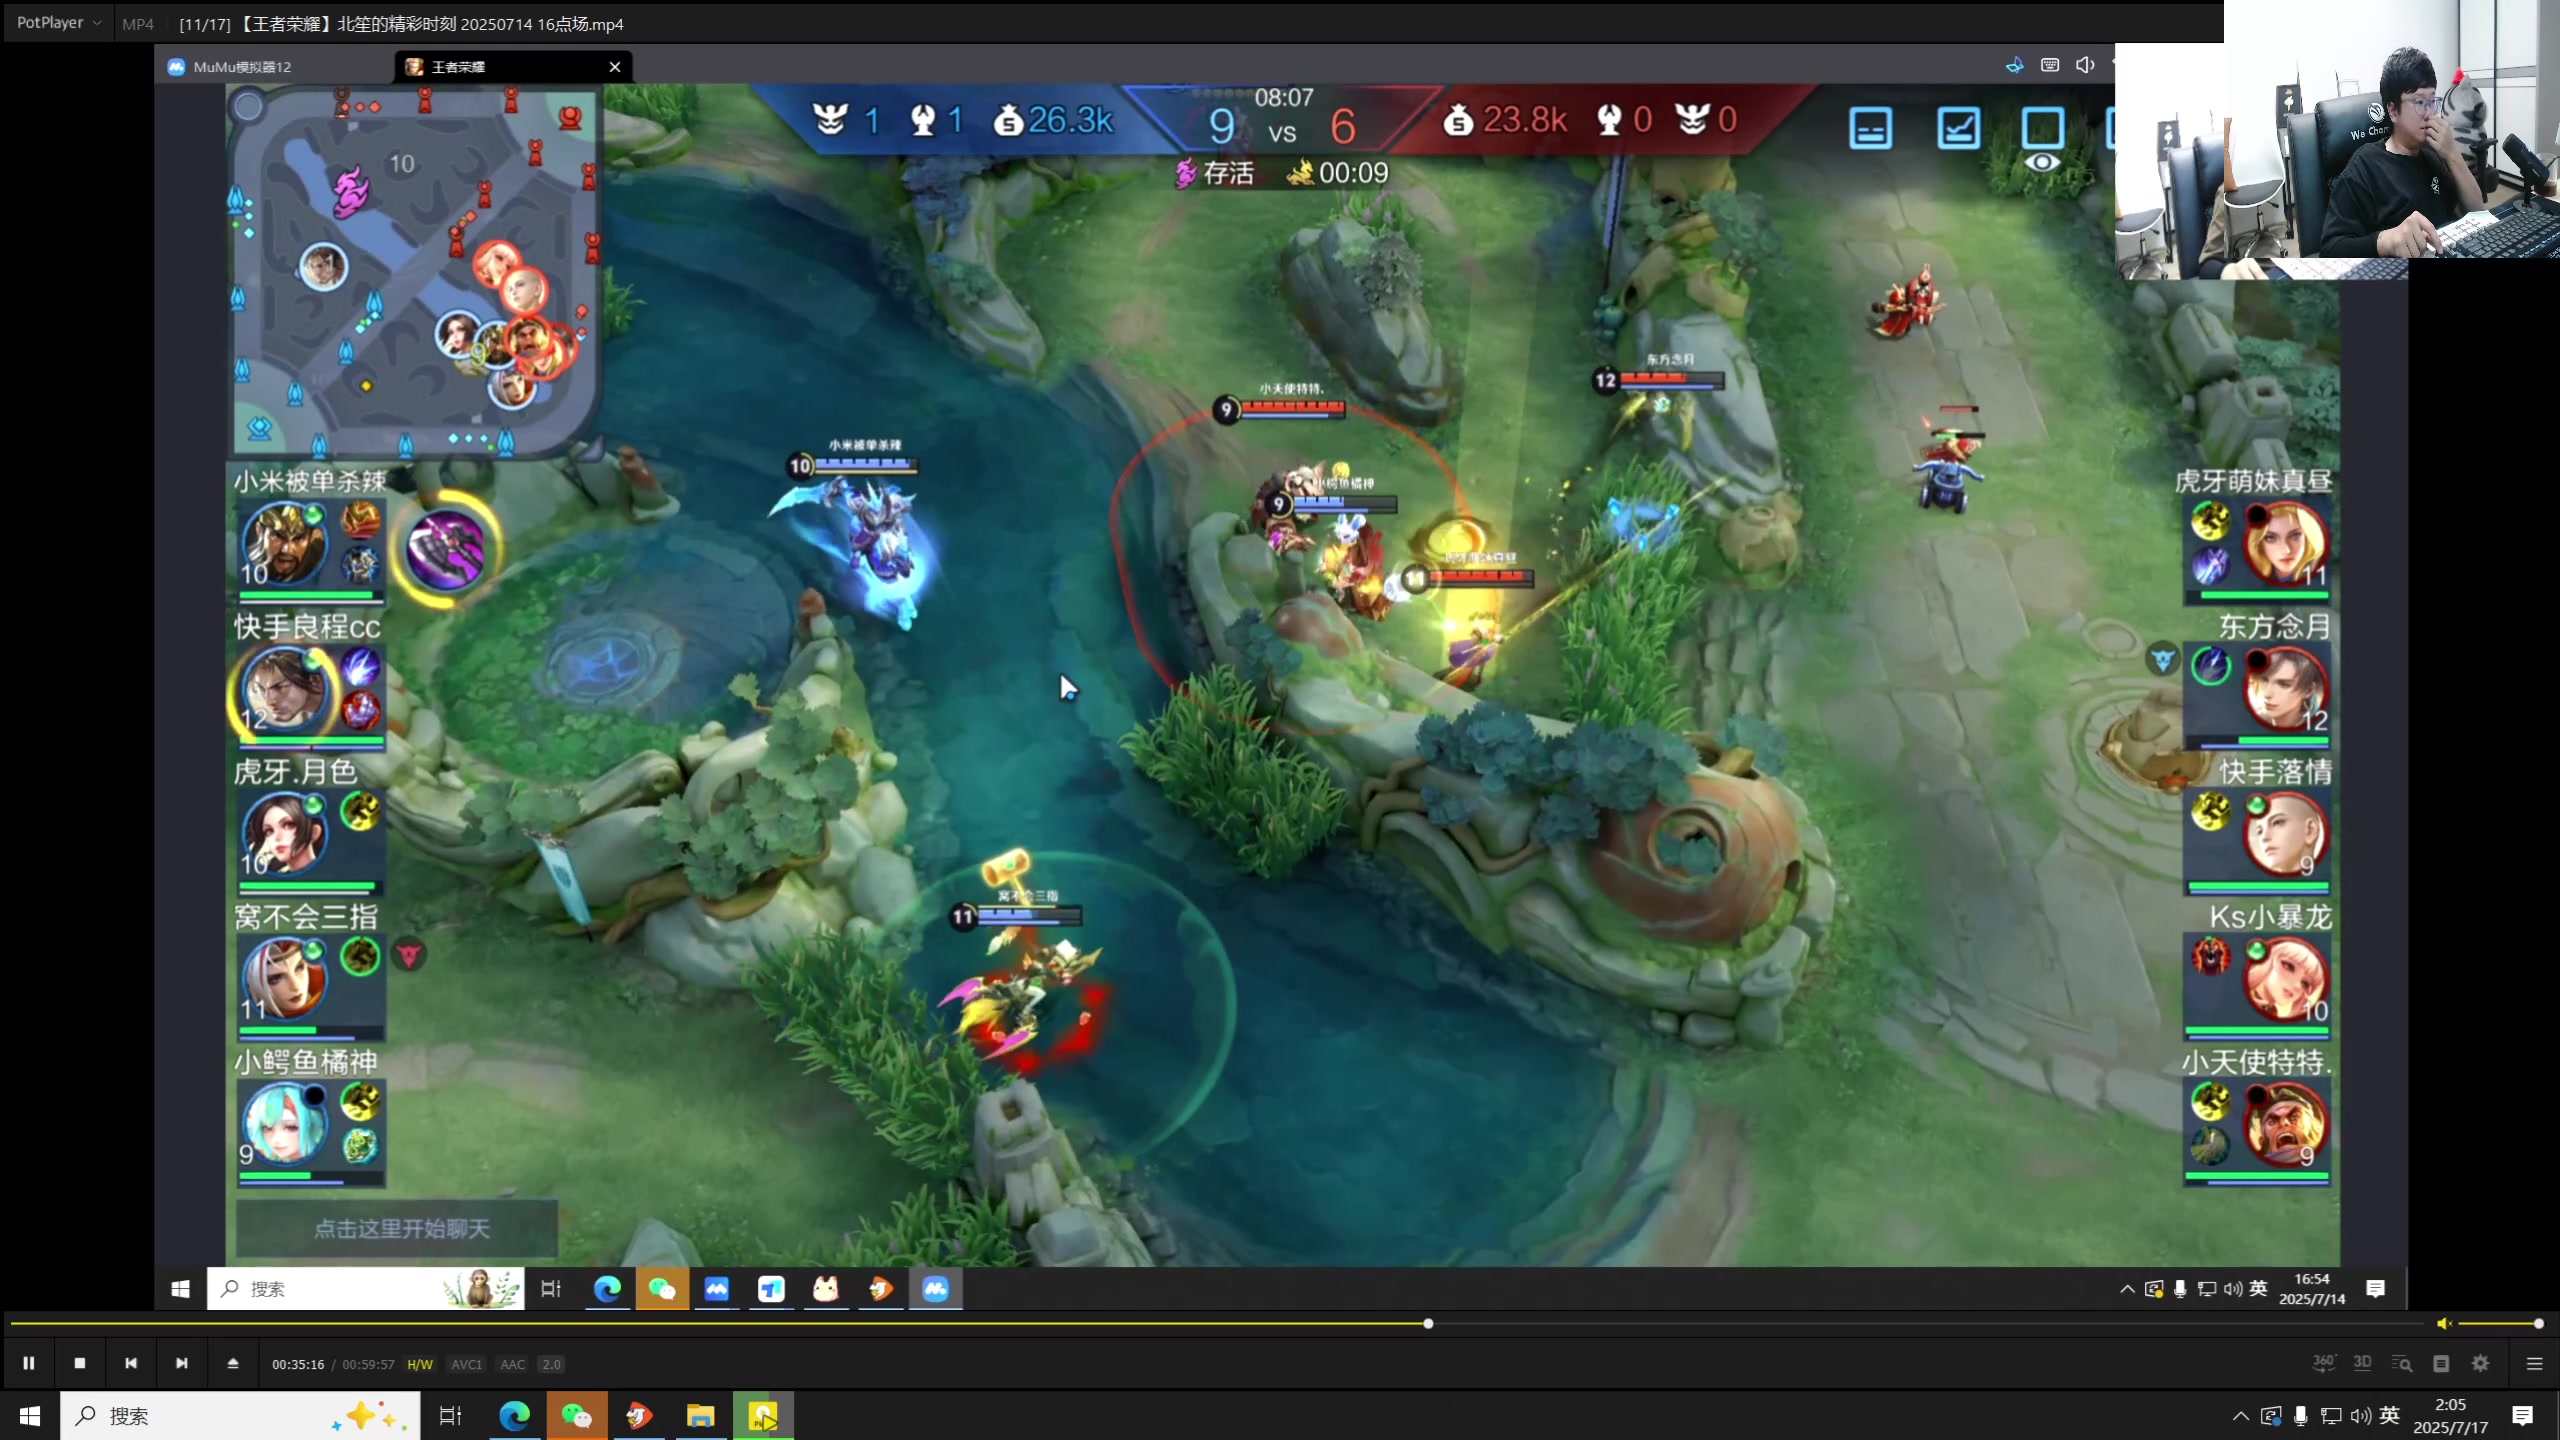Launch Microsoft Edge from the bottom taskbar
Image resolution: width=2560 pixels, height=1440 pixels.
click(x=514, y=1415)
